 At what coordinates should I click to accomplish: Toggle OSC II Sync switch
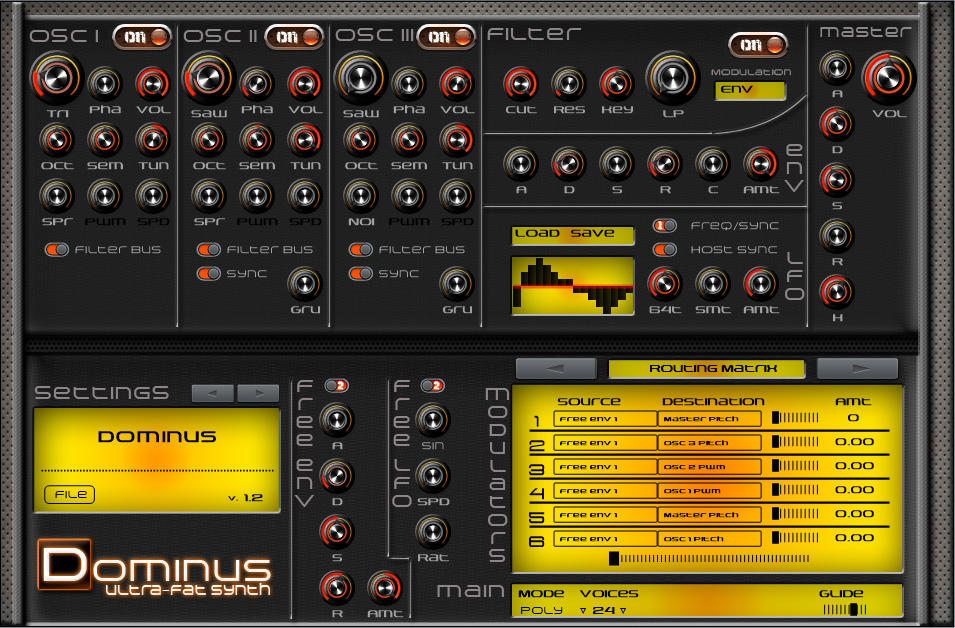tap(208, 273)
